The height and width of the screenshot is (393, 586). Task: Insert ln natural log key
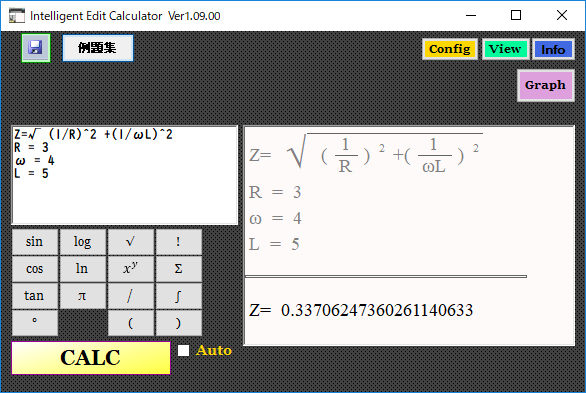(83, 269)
